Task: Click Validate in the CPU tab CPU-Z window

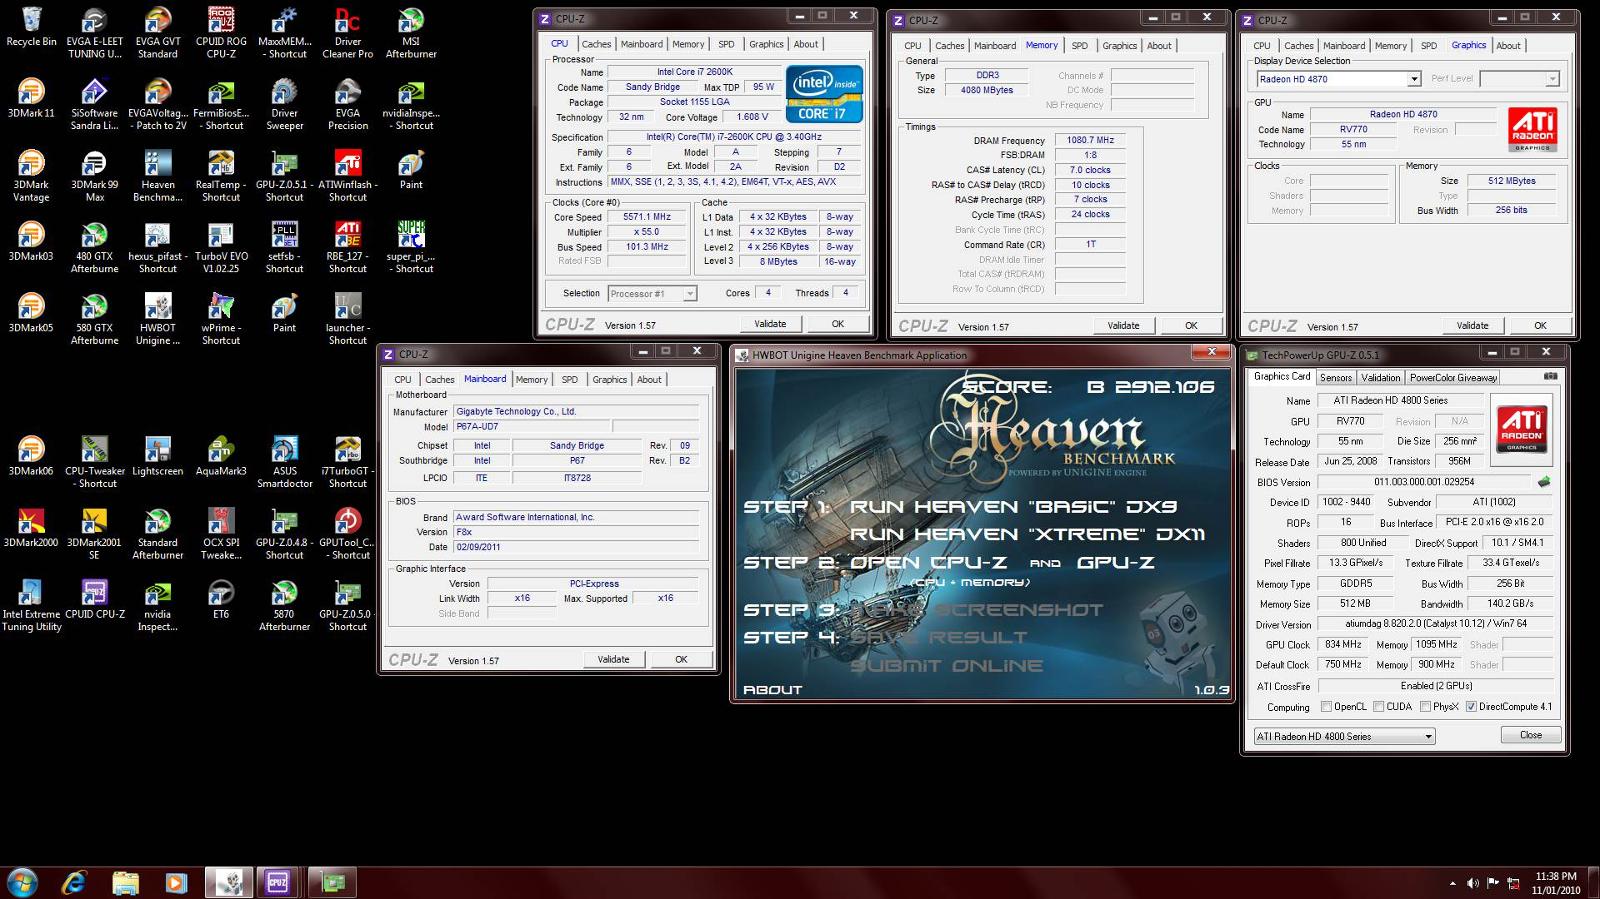Action: (770, 324)
